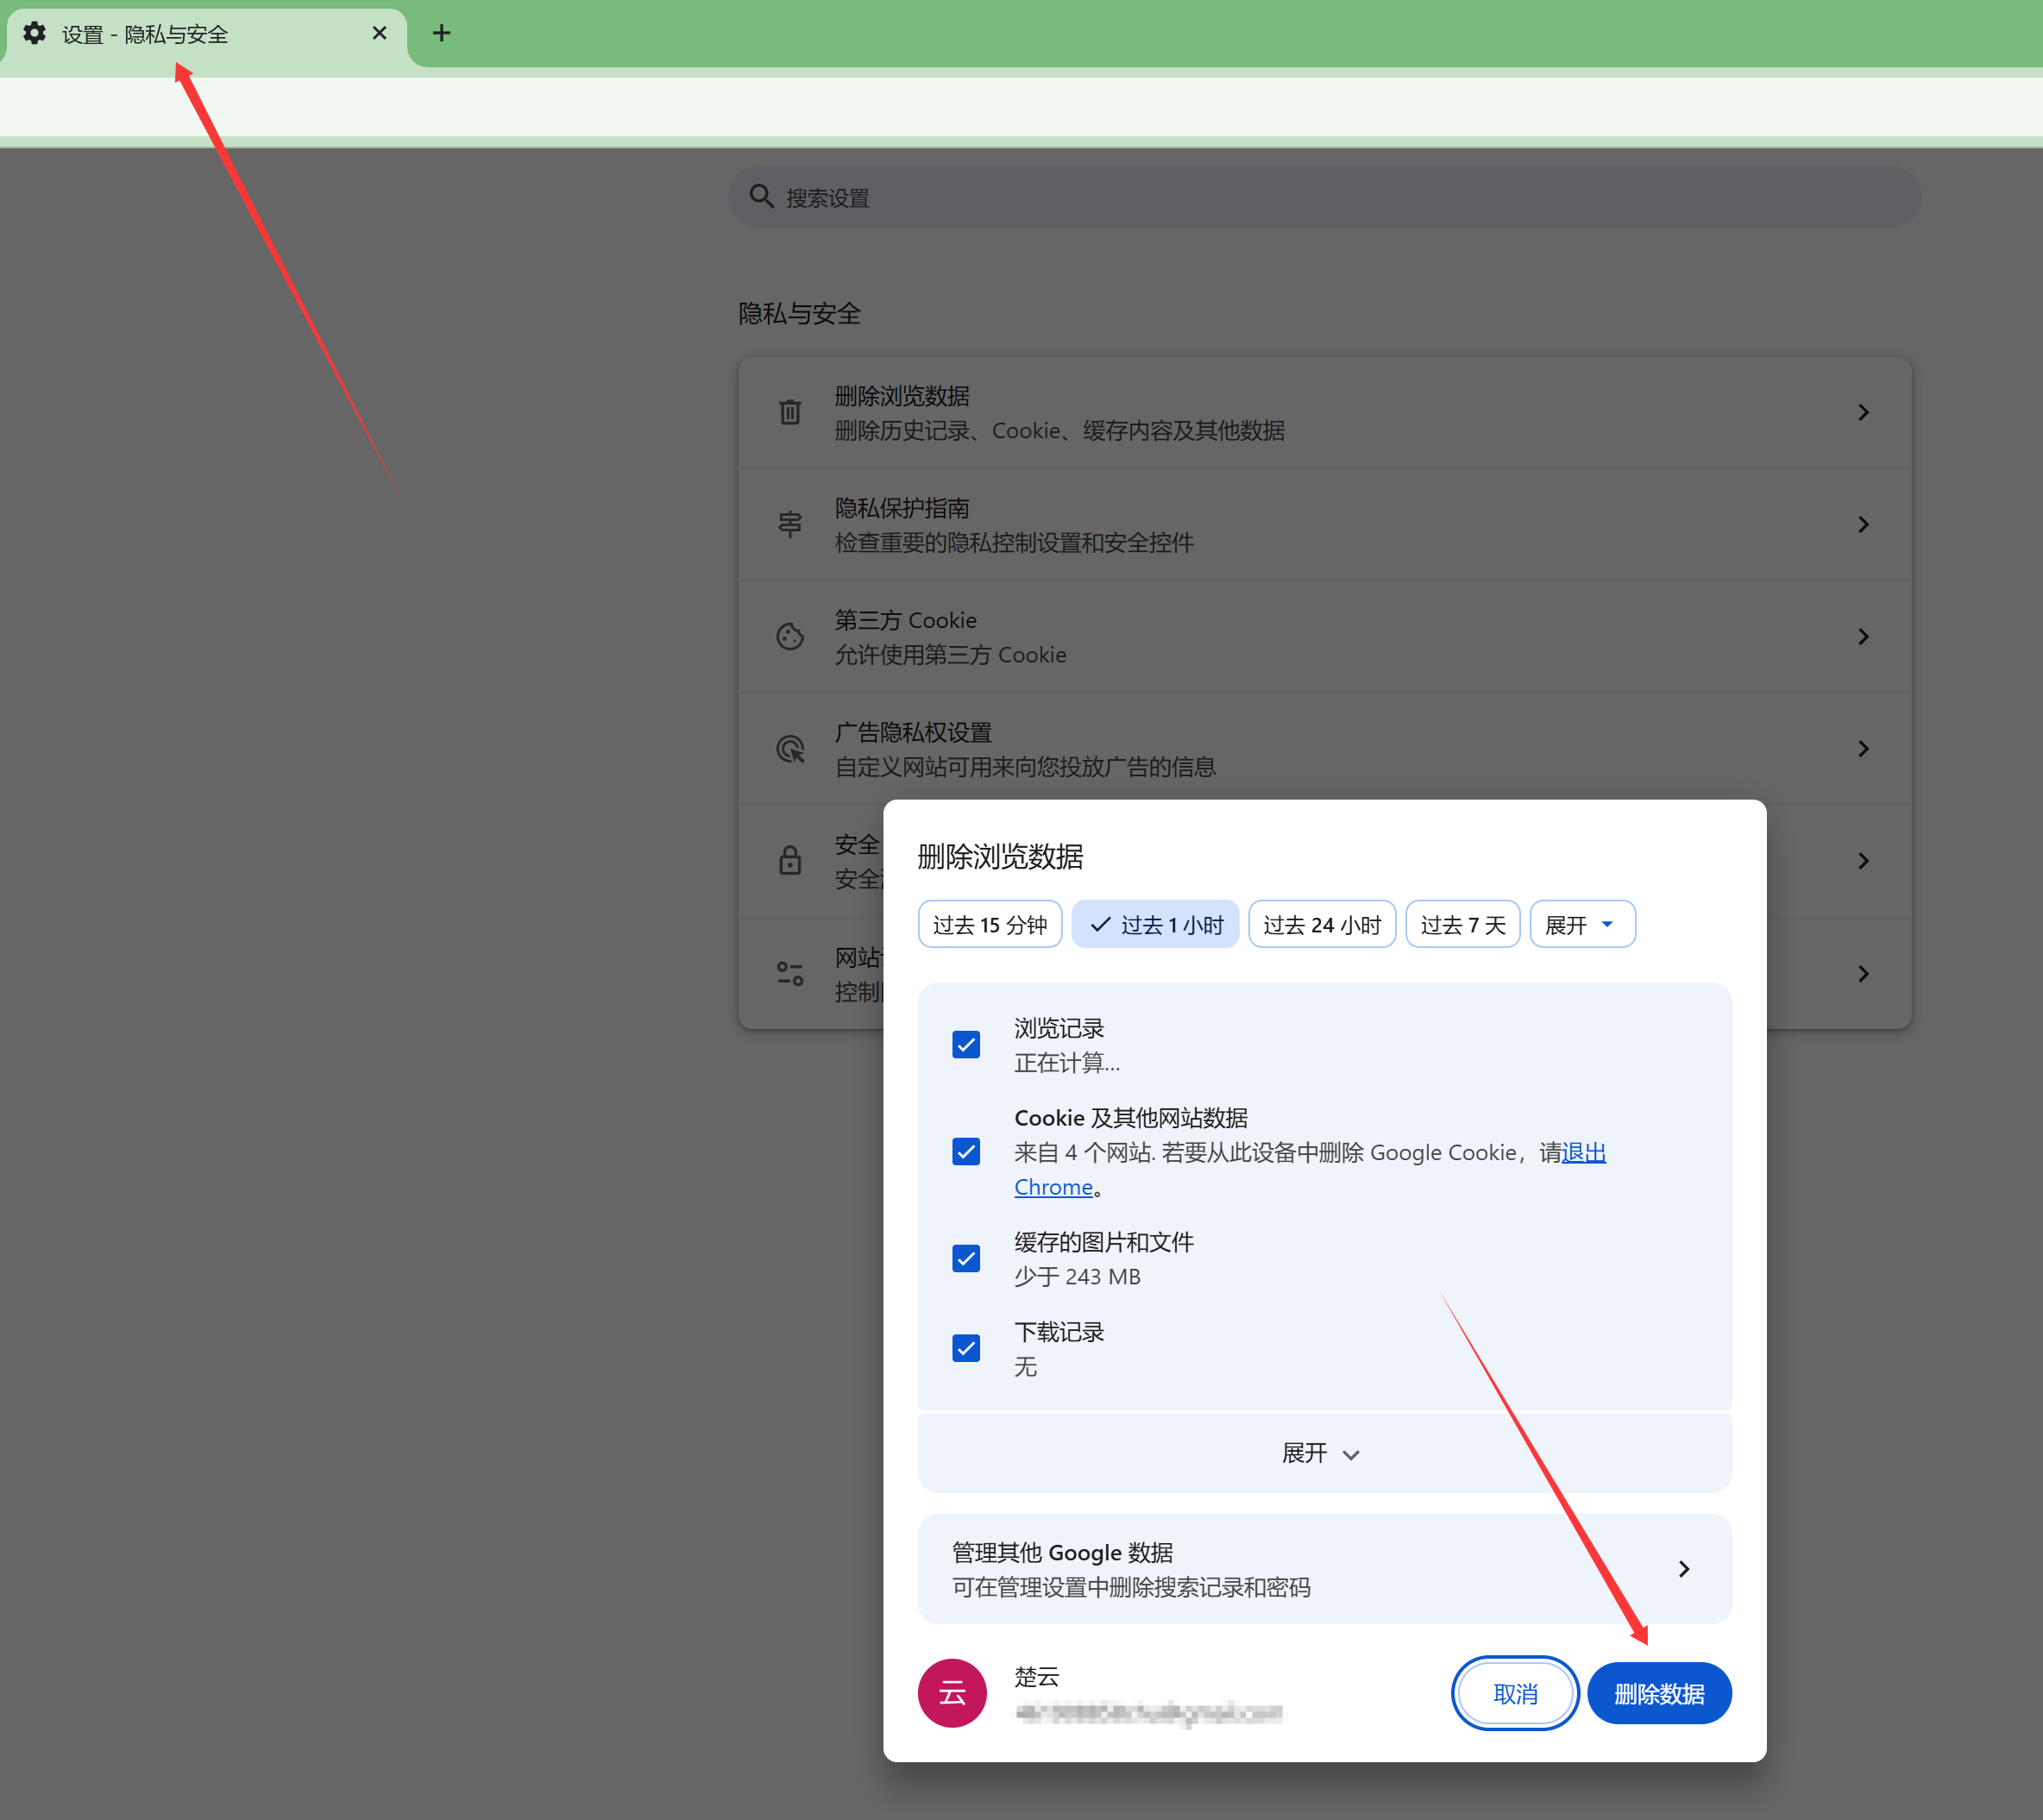The height and width of the screenshot is (1820, 2043).
Task: Toggle the 缓存的图片和文件 checkbox
Action: 965,1258
